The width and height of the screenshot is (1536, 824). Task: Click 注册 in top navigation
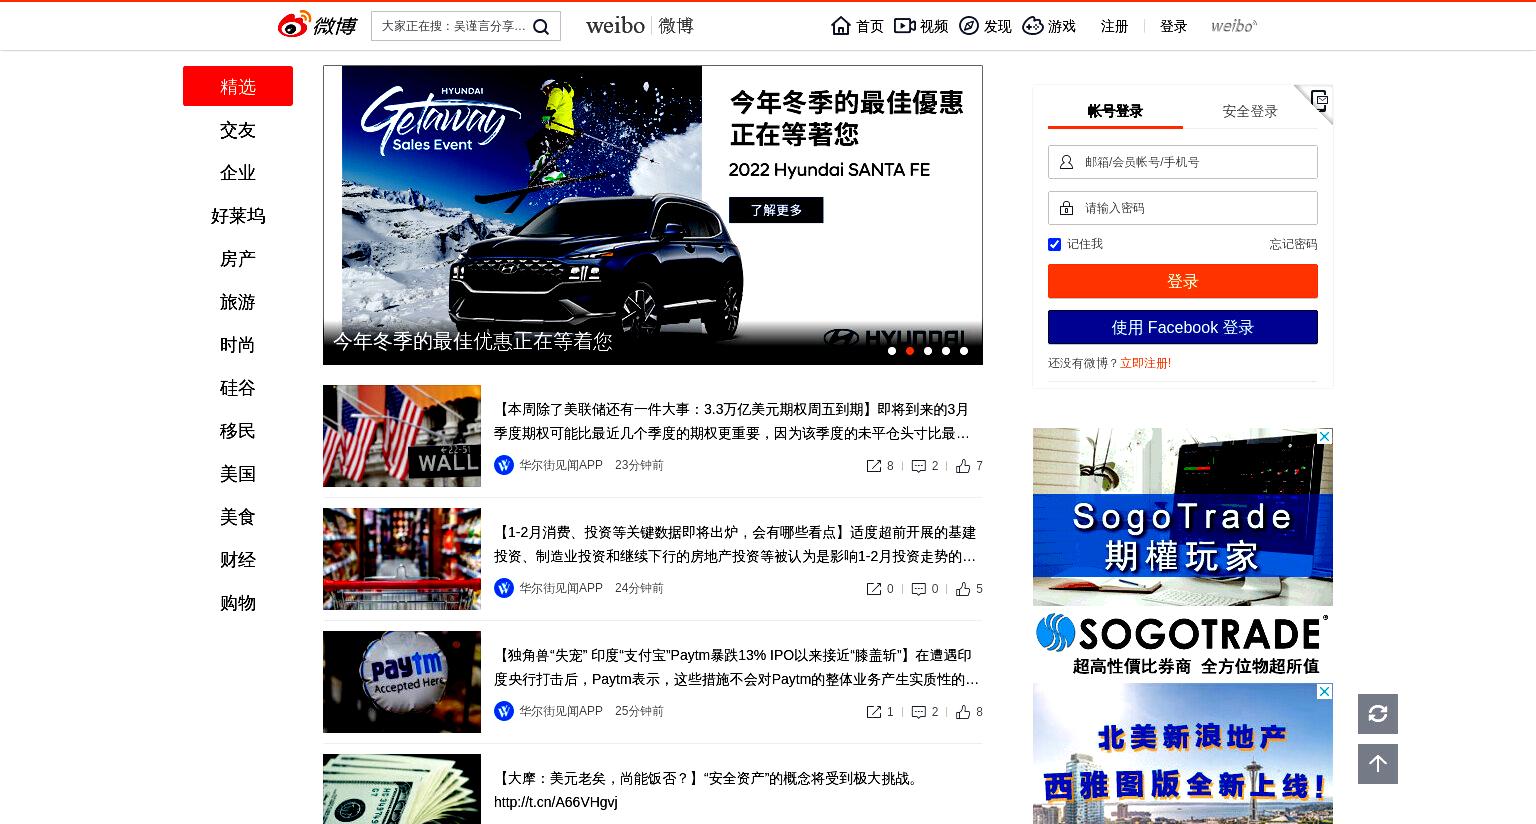[1114, 26]
